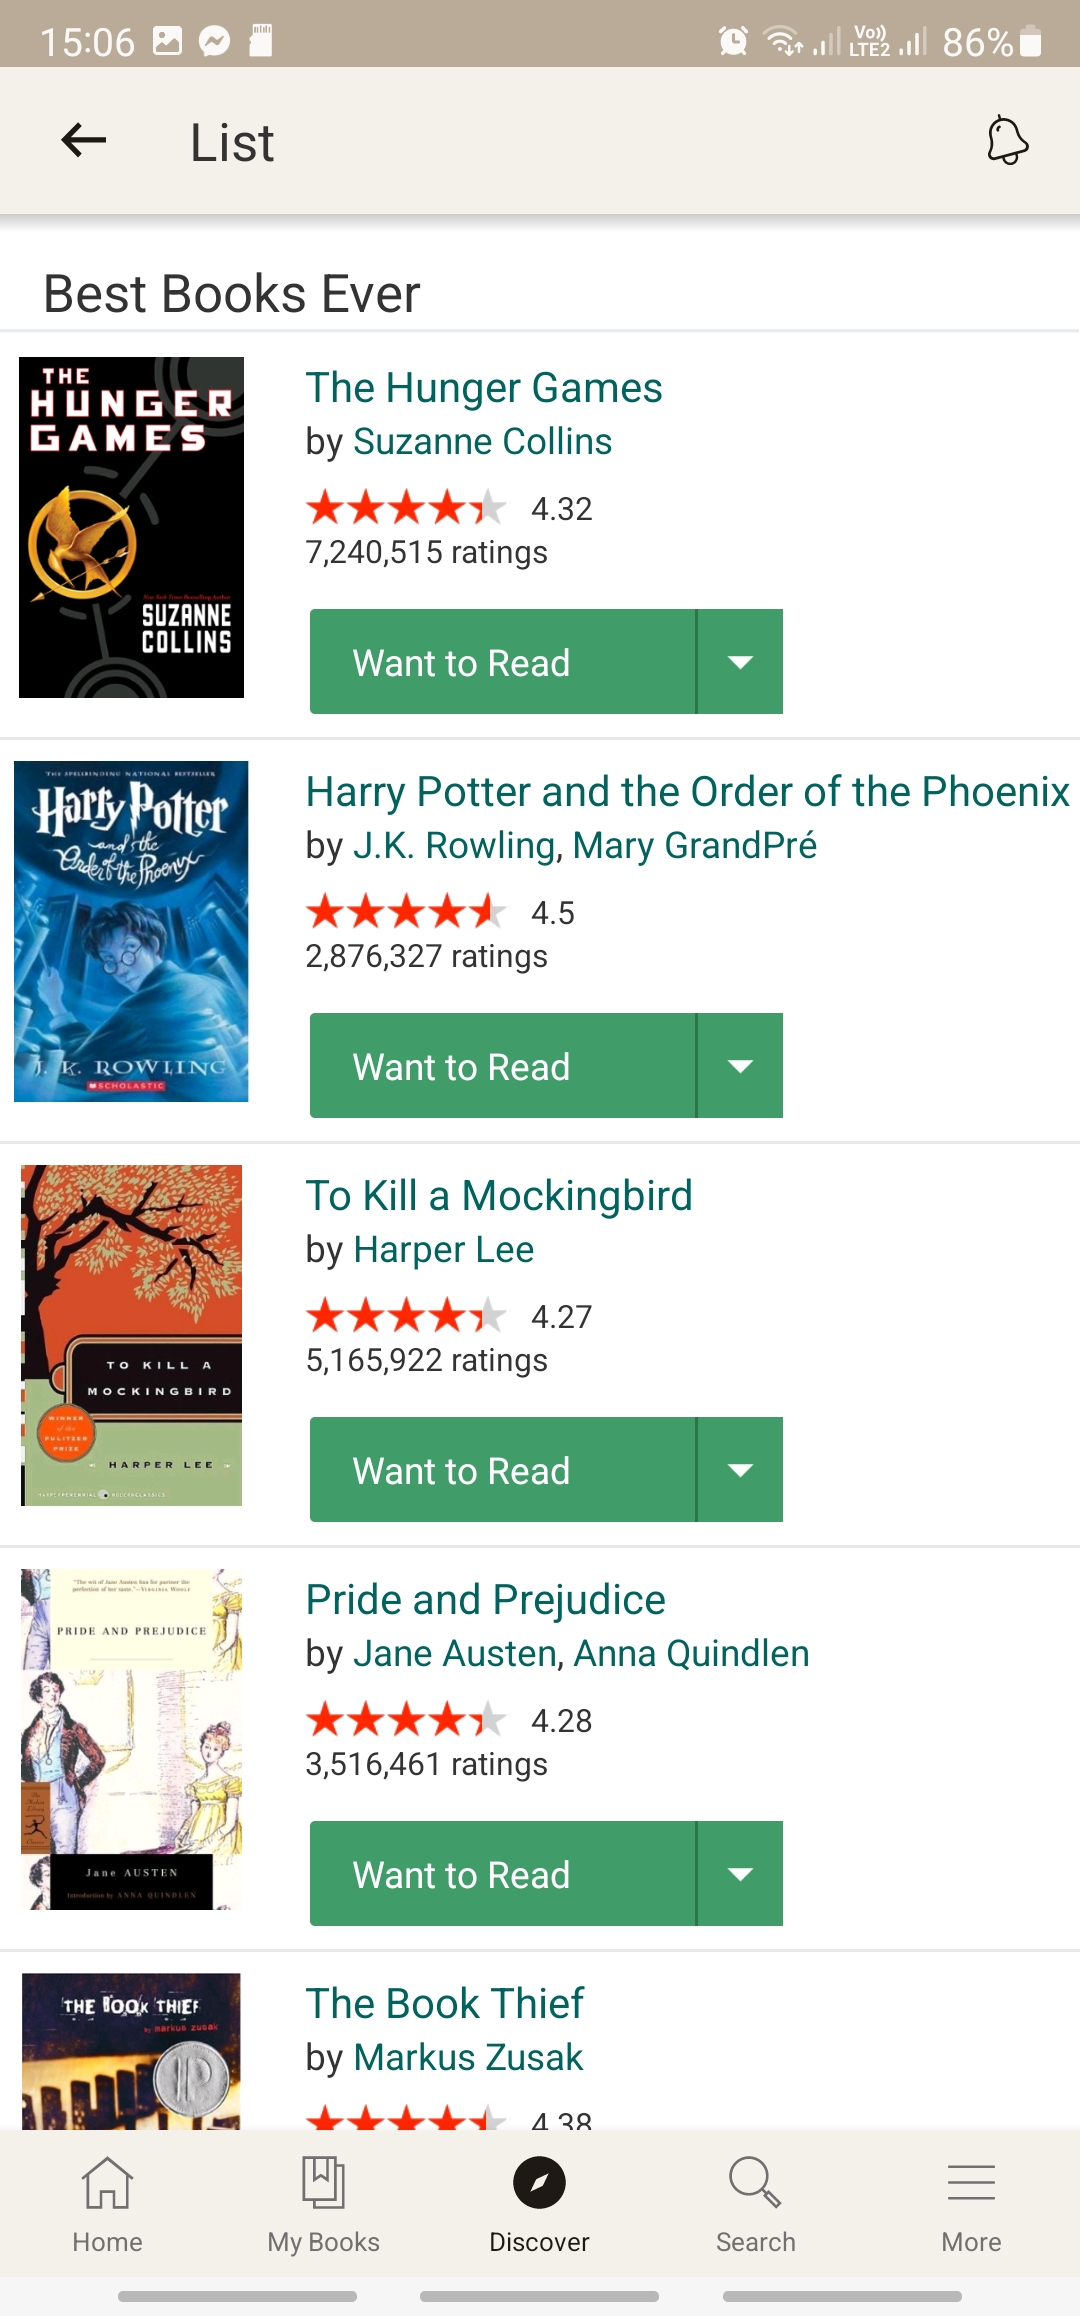The height and width of the screenshot is (2316, 1080).
Task: Expand Want to Read dropdown for Pride and Prejudice
Action: coord(739,1874)
